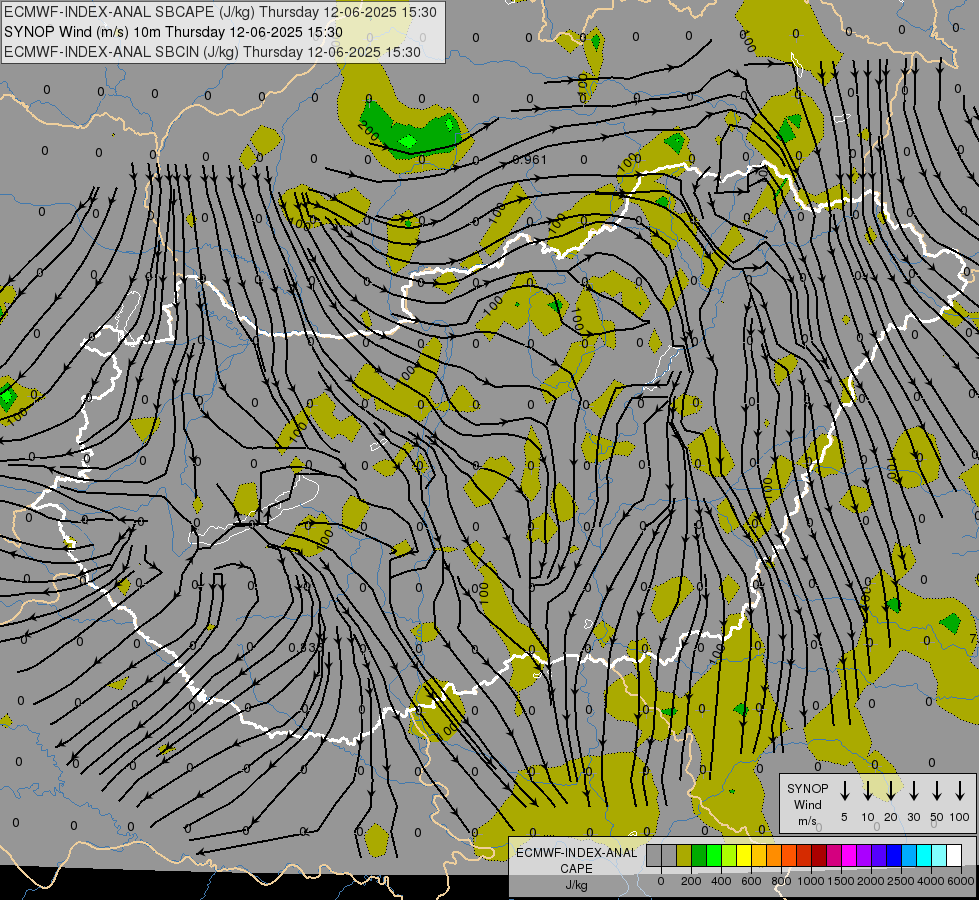Select the dark green CAPE legend swatch
This screenshot has width=979, height=900.
coord(699,855)
